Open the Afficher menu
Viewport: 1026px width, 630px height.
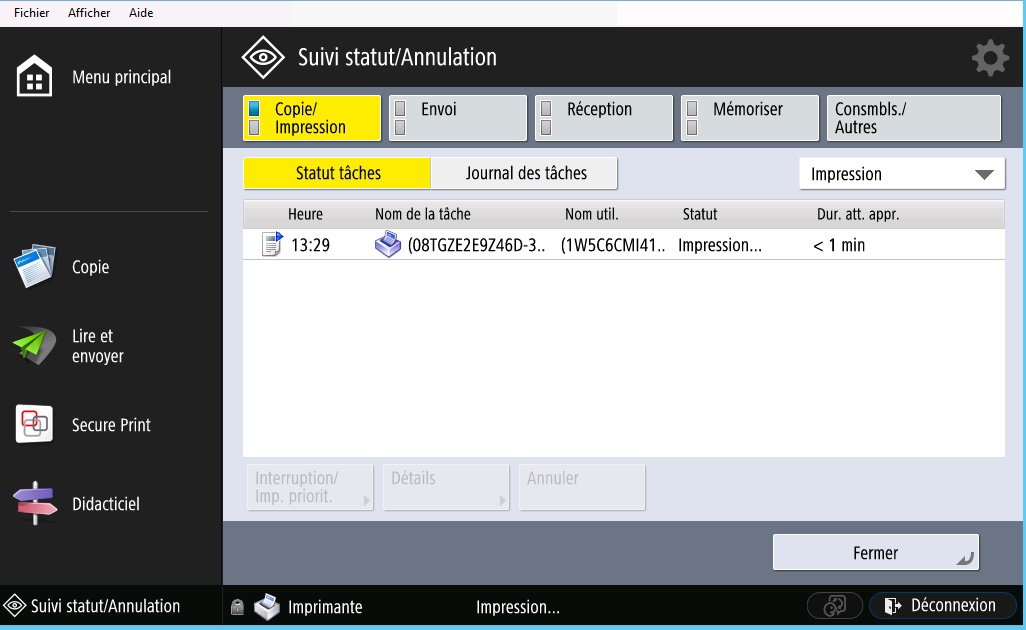coord(89,13)
